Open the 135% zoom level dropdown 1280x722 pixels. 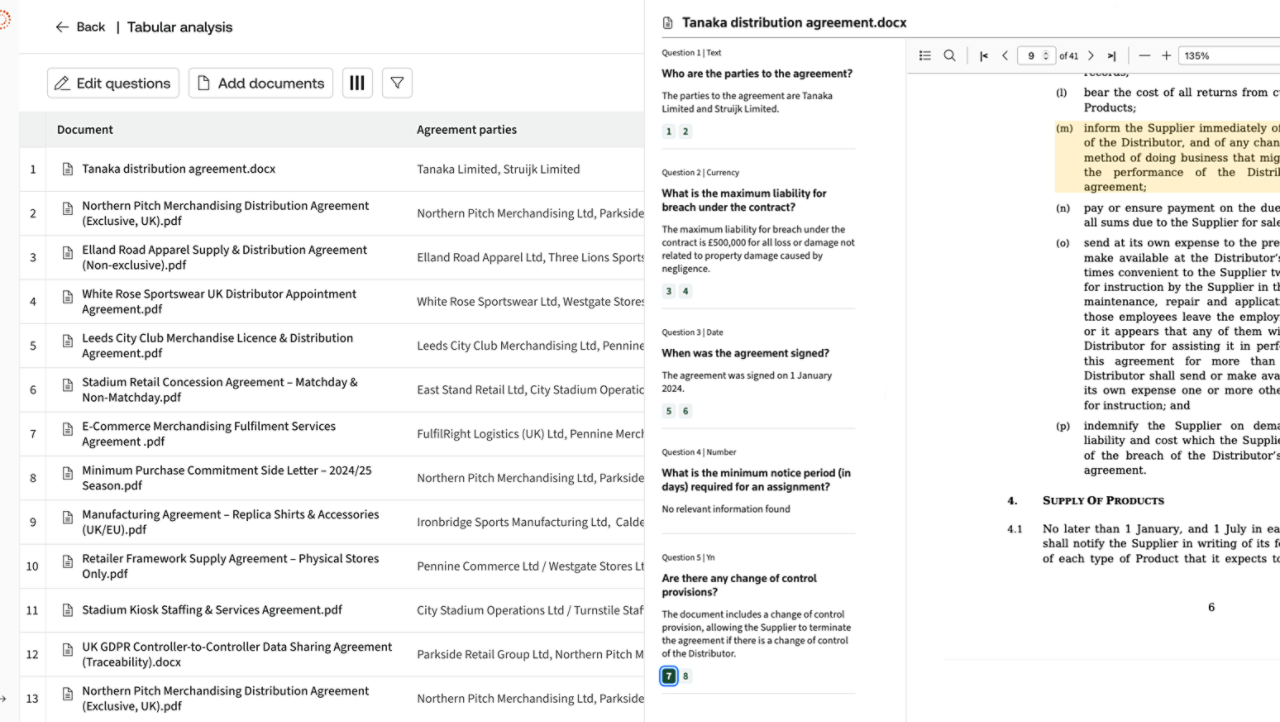pyautogui.click(x=1228, y=56)
